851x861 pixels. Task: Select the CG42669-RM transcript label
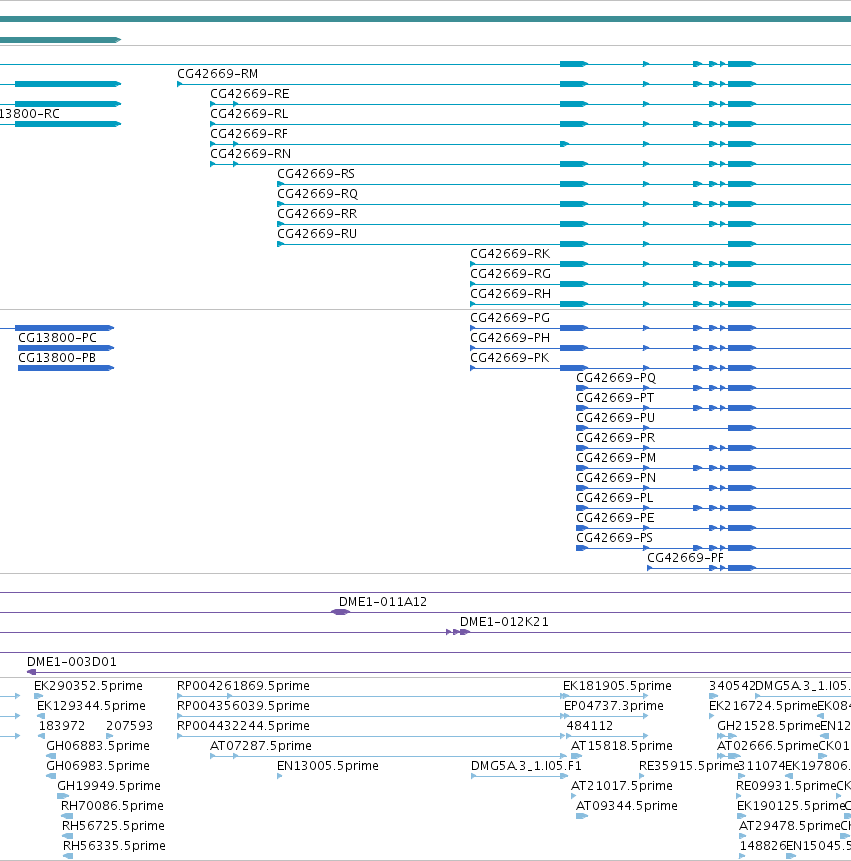coord(217,74)
